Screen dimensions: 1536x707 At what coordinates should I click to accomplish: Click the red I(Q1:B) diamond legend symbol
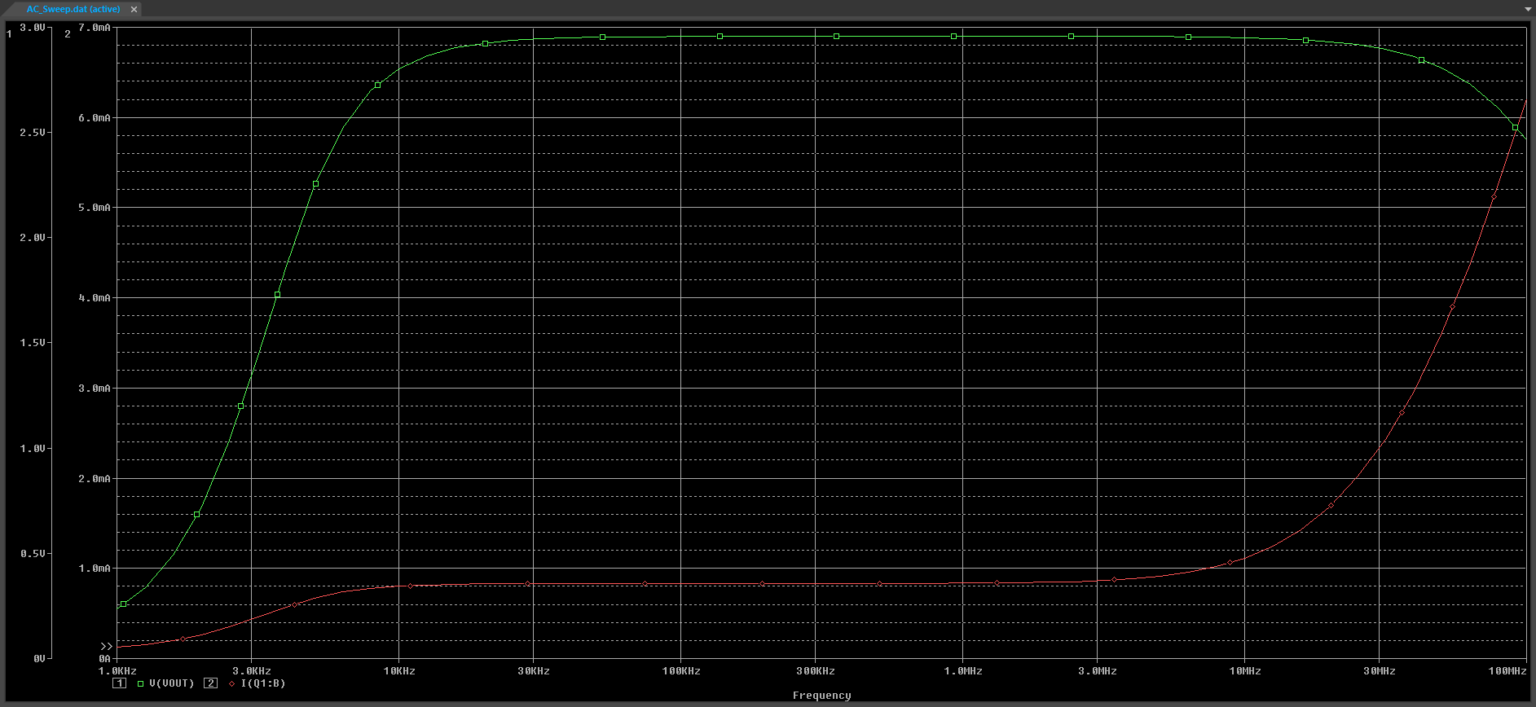point(232,684)
